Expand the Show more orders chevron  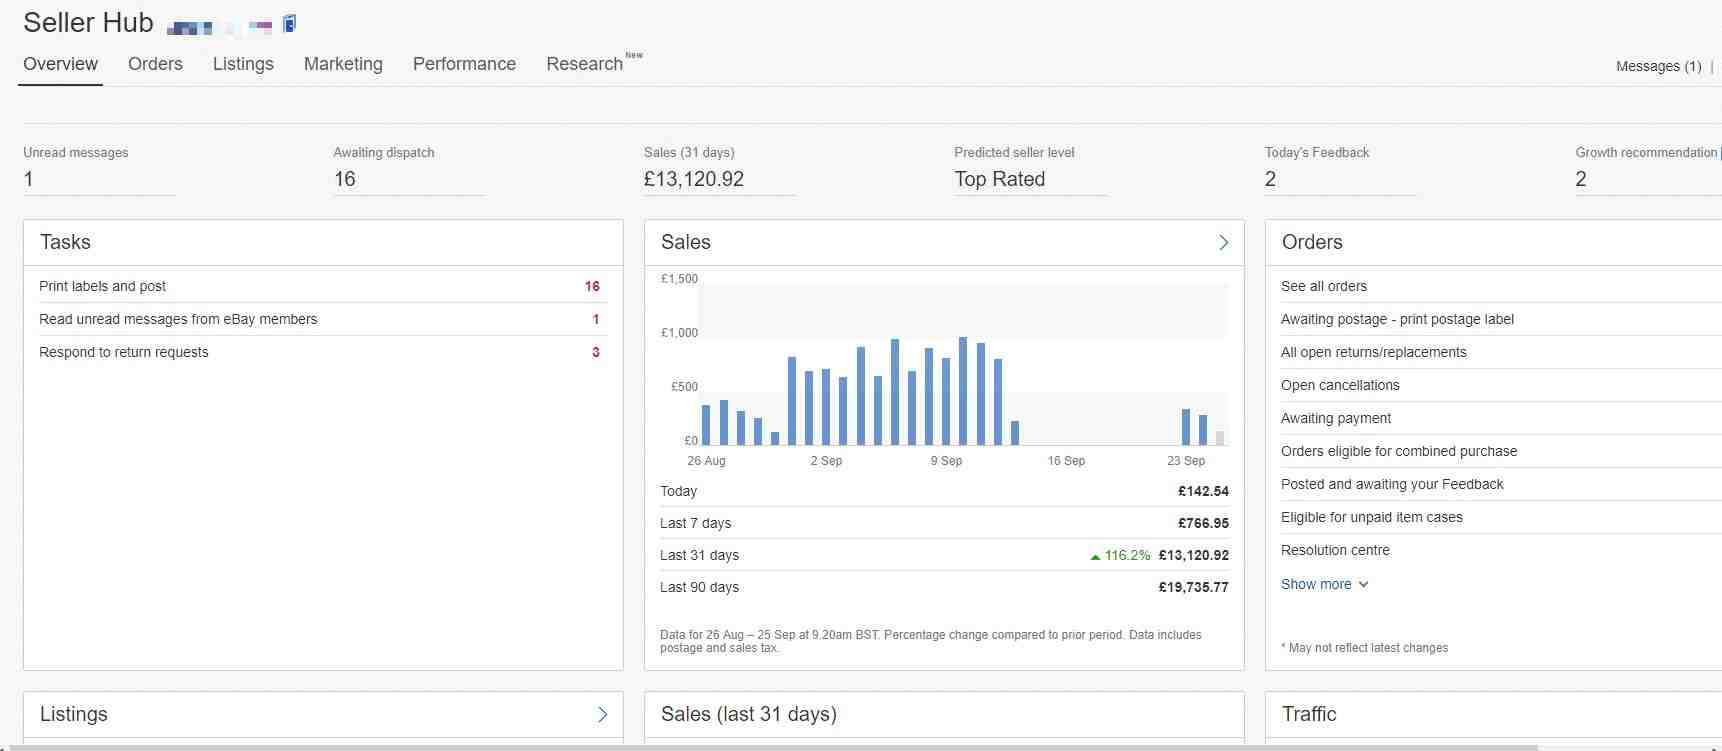1363,584
